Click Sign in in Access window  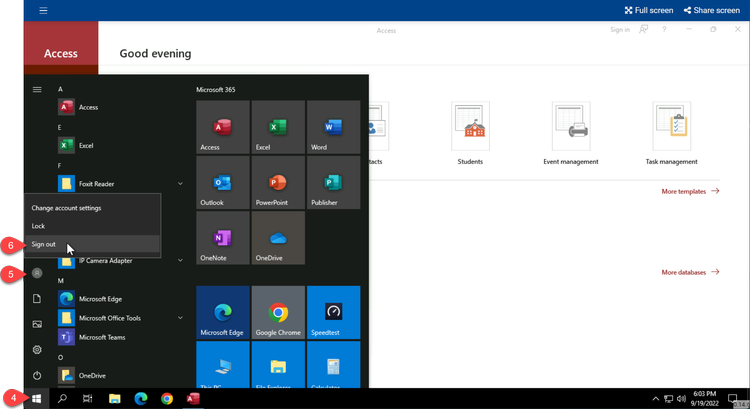pos(620,30)
